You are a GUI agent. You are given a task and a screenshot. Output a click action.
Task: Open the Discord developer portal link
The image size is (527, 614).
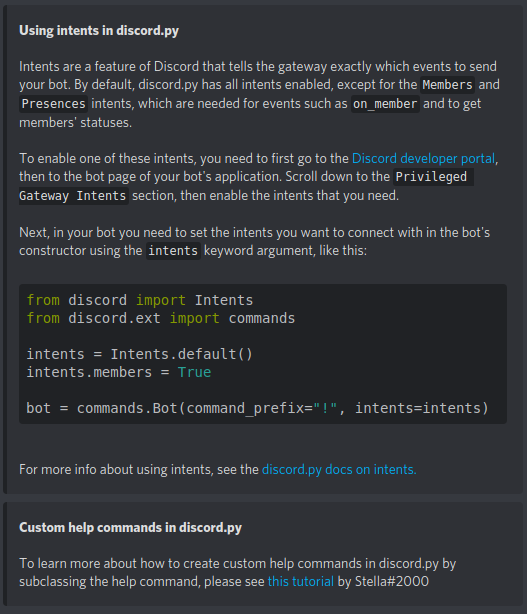(423, 159)
